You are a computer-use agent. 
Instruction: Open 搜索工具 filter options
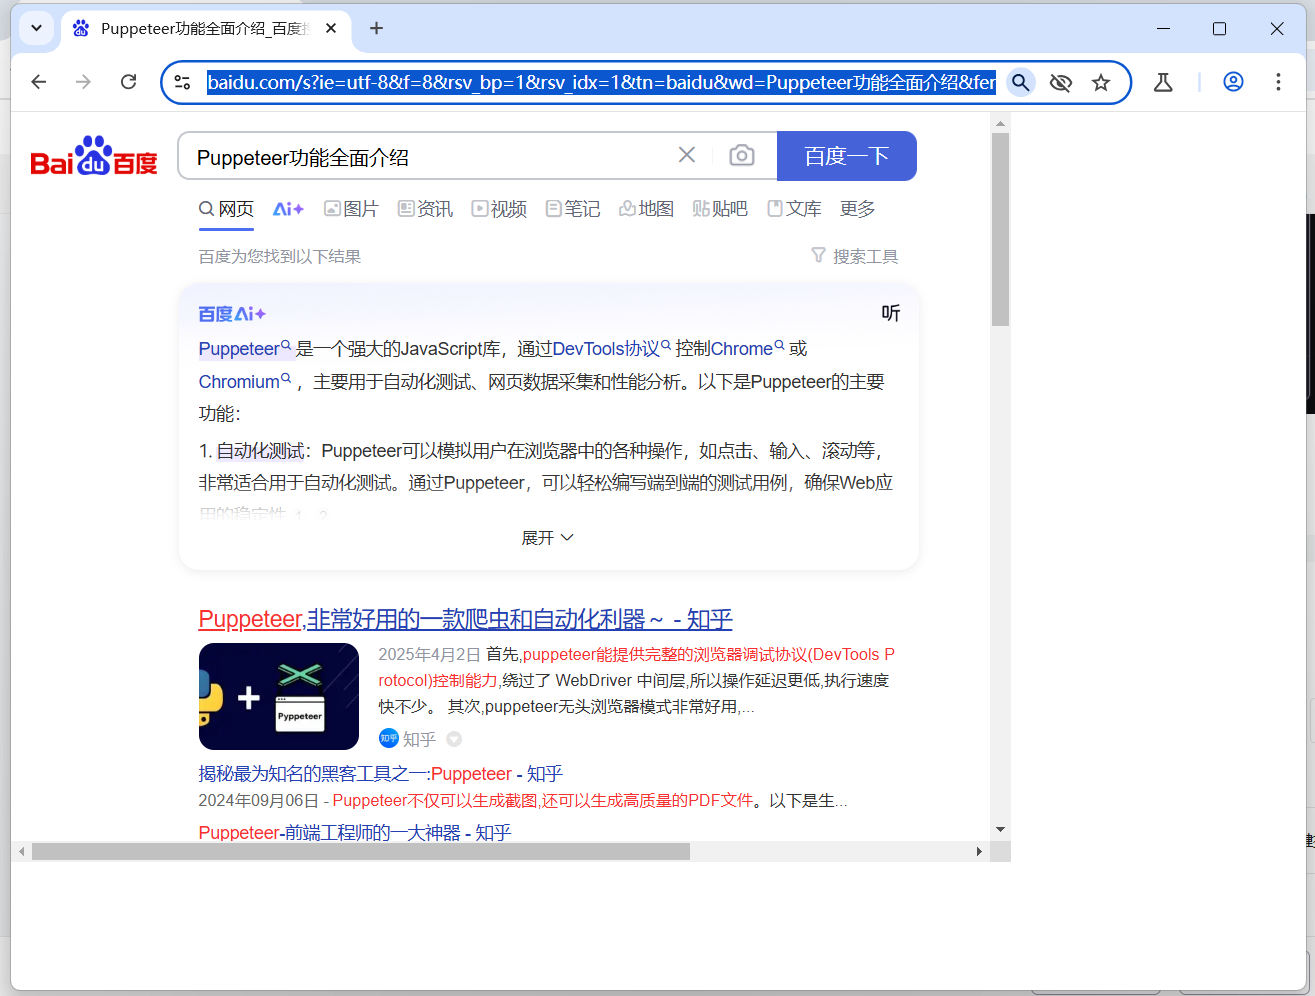[855, 257]
